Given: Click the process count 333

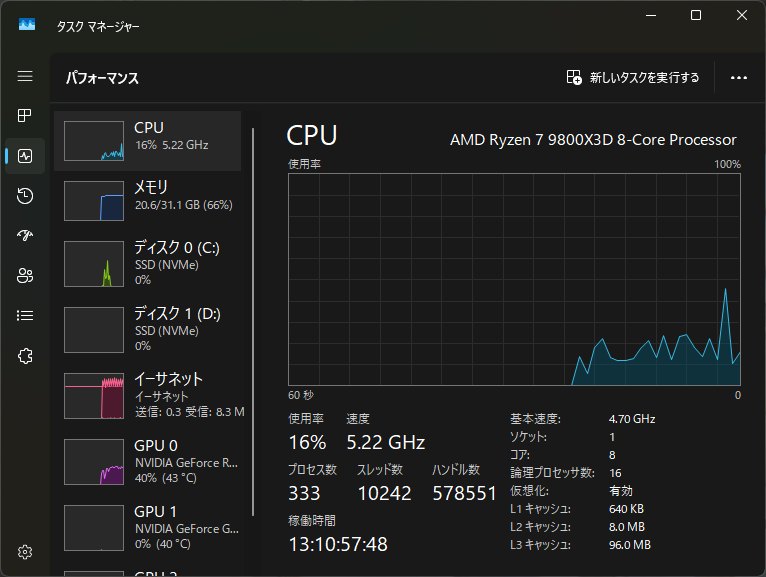Looking at the screenshot, I should 304,493.
